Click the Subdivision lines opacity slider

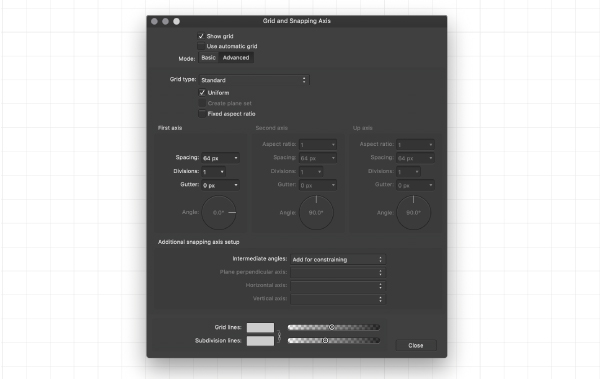click(x=334, y=340)
